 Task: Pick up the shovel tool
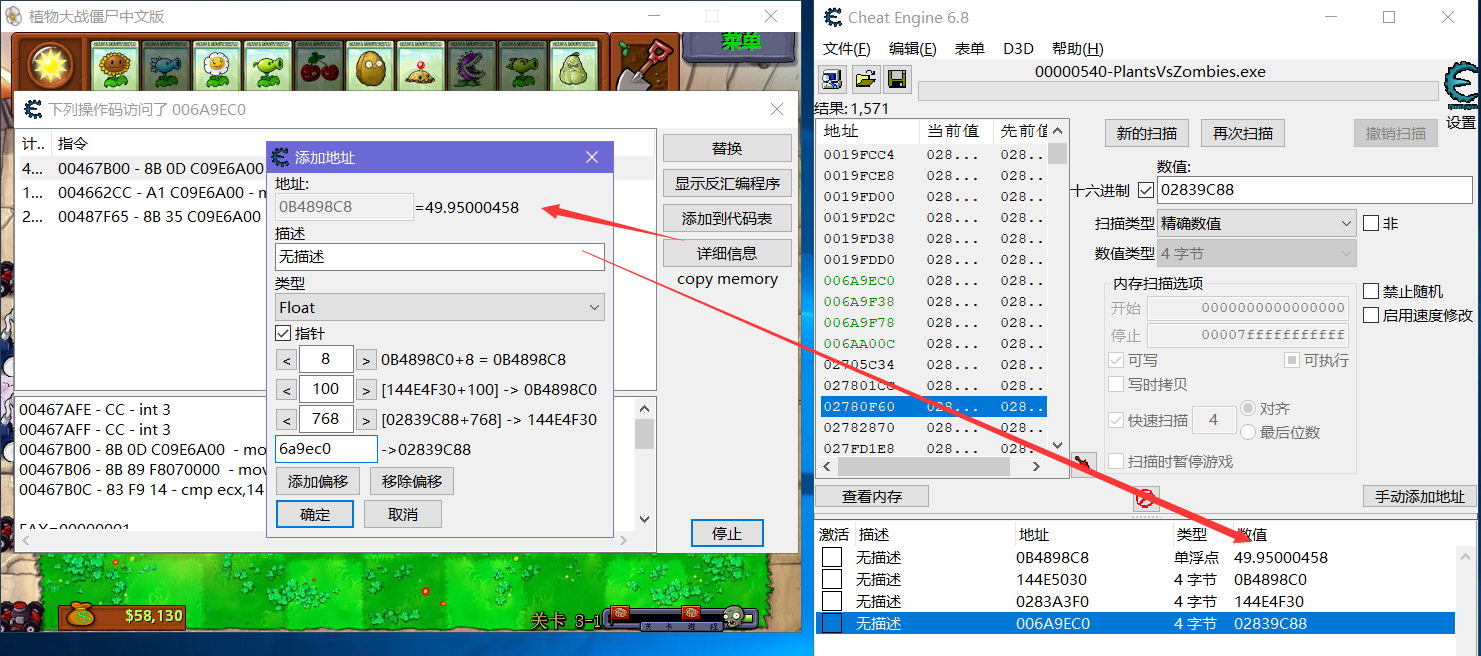645,62
